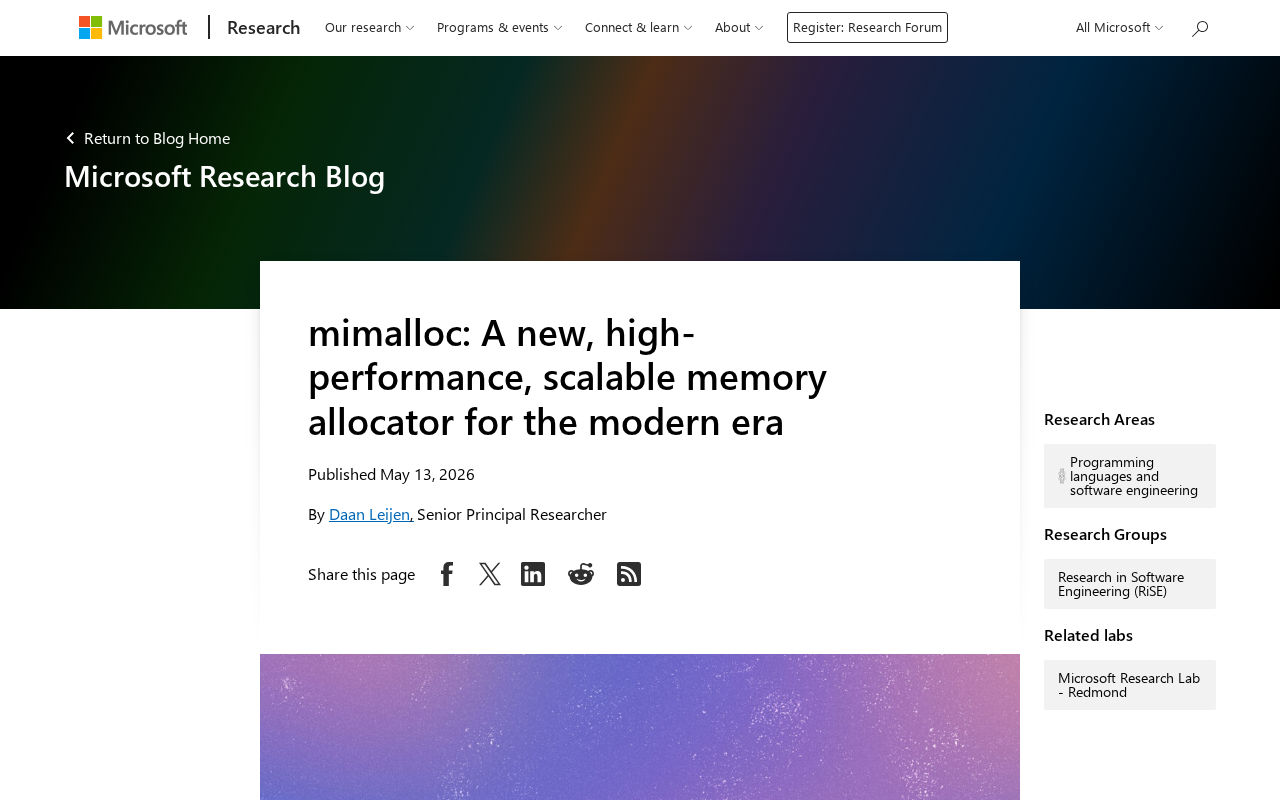This screenshot has height=800, width=1280.
Task: Expand the Programs & events menu
Action: [500, 28]
